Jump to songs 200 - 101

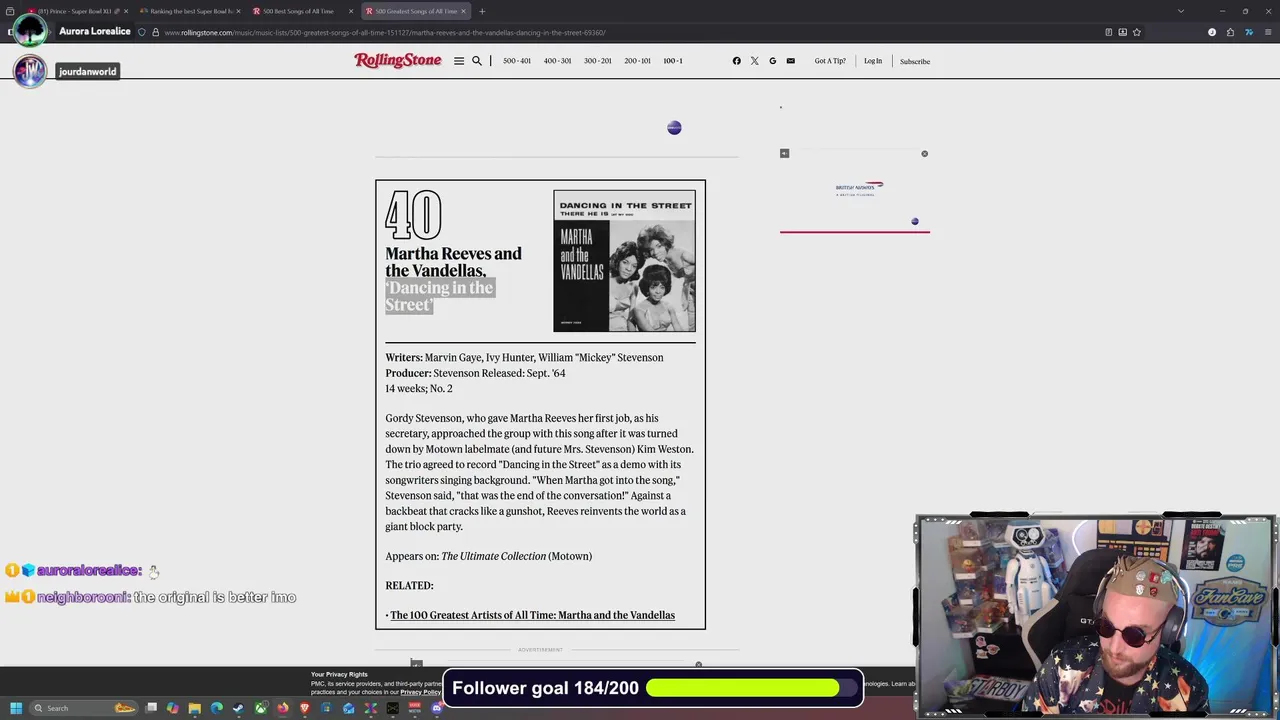click(637, 61)
